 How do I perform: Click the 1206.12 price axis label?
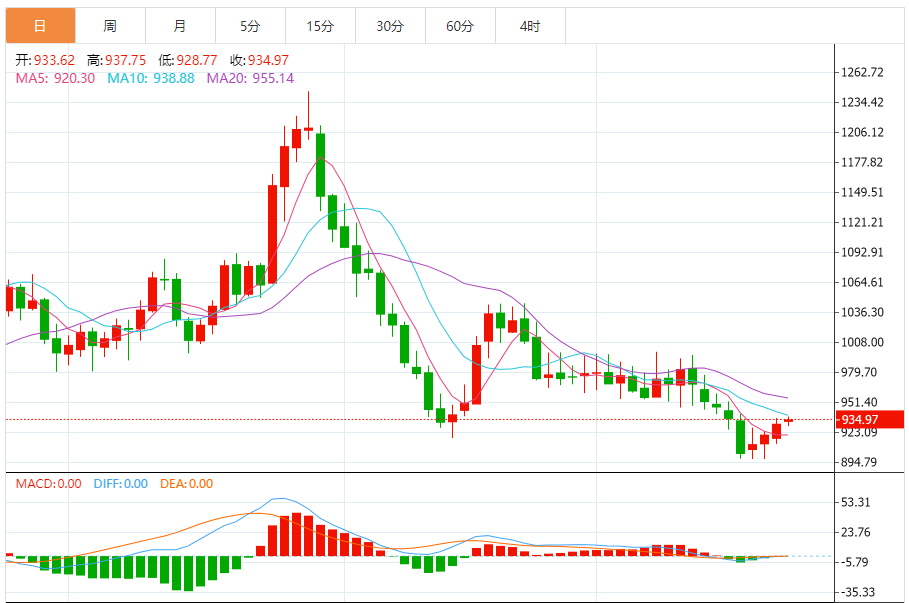click(x=862, y=132)
